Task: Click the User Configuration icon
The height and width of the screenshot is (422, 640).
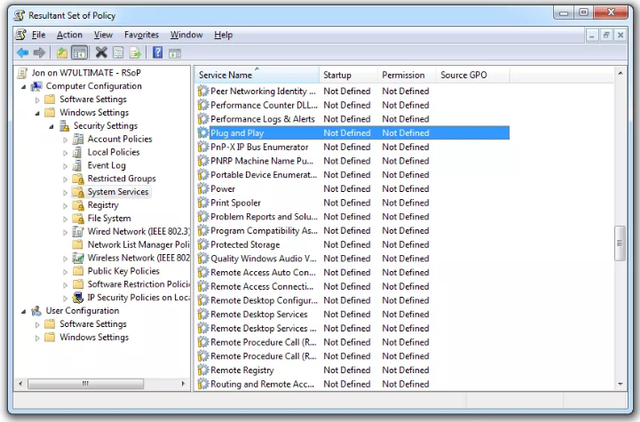Action: (36, 311)
